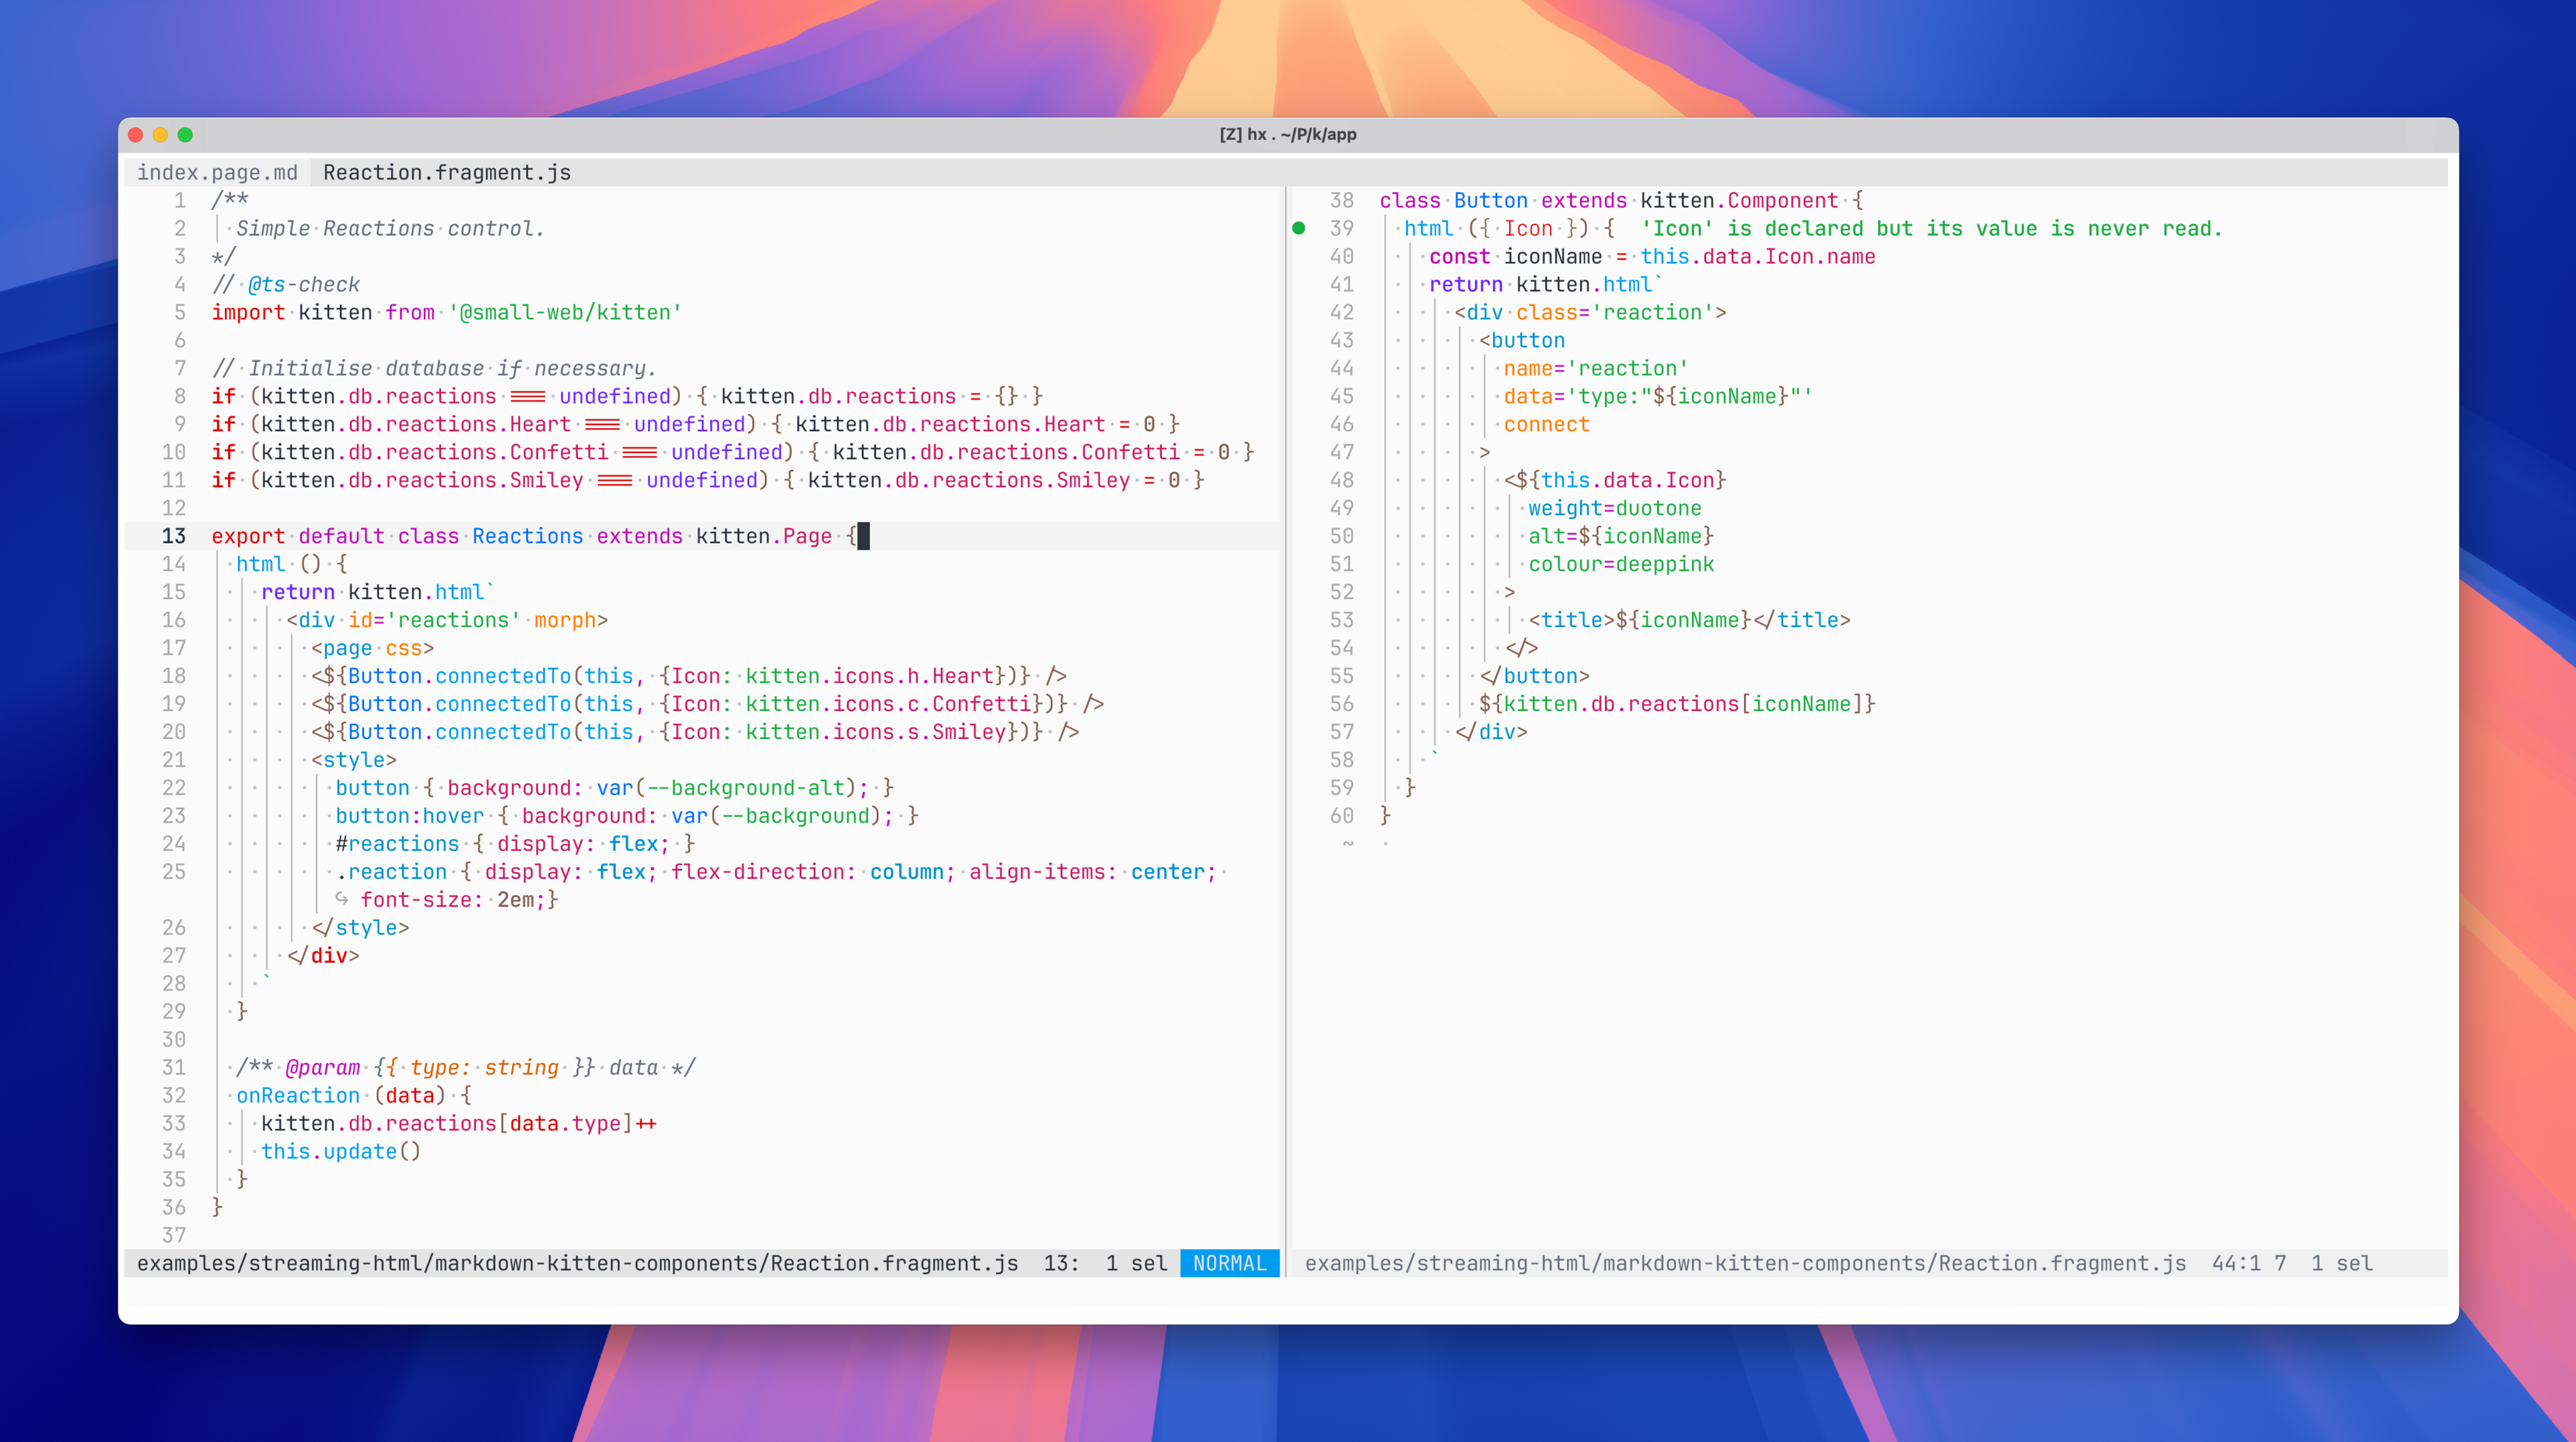The height and width of the screenshot is (1442, 2576).
Task: Click the 'font-size: 2em;' wrapped line
Action: coord(459,899)
